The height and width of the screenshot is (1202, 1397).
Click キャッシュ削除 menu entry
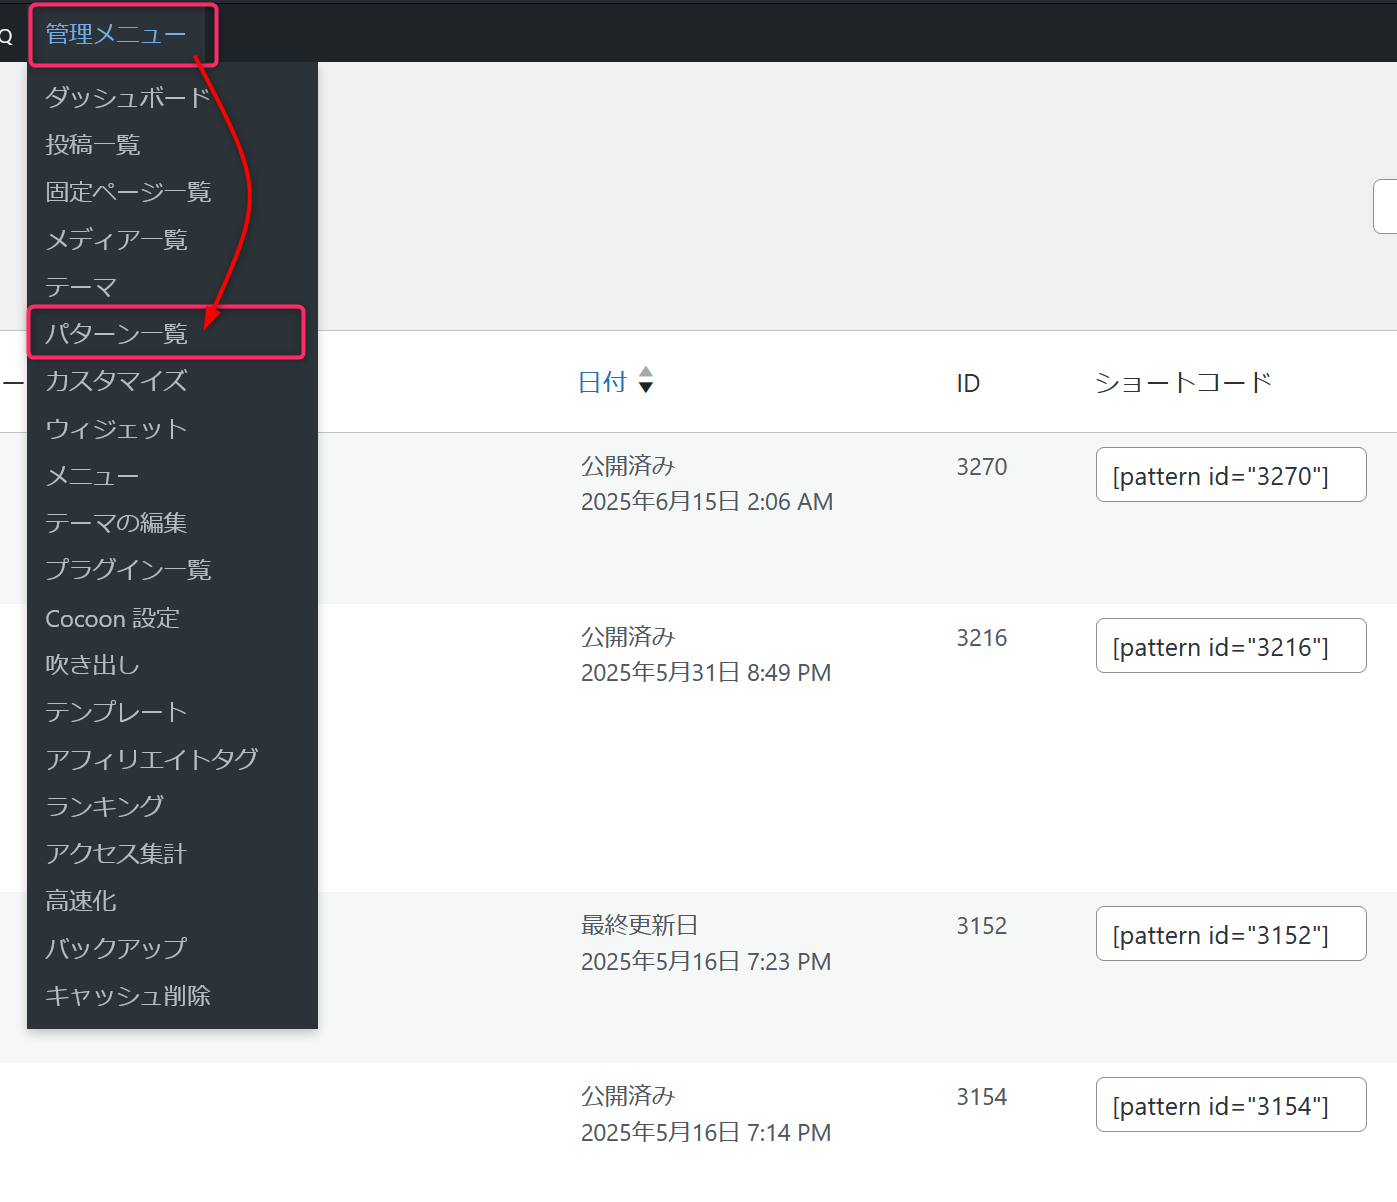coord(128,996)
